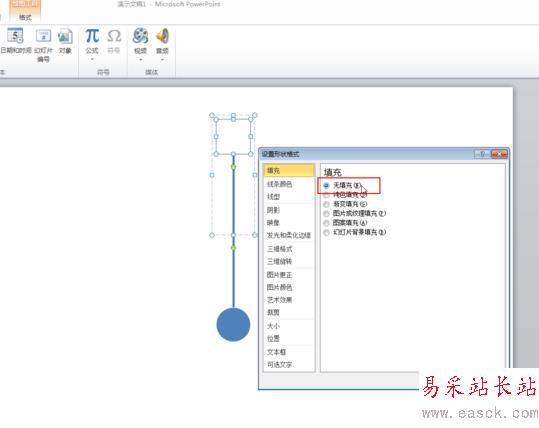Open the Audio (音频) dropdown arrow
This screenshot has width=539, height=428.
[x=162, y=59]
